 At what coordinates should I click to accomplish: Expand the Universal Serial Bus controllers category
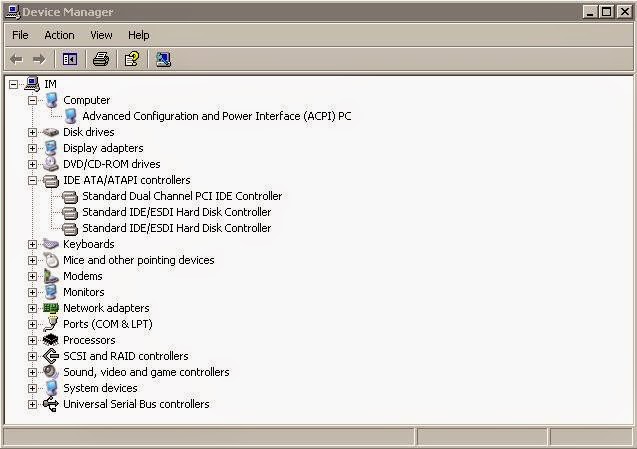pos(32,404)
